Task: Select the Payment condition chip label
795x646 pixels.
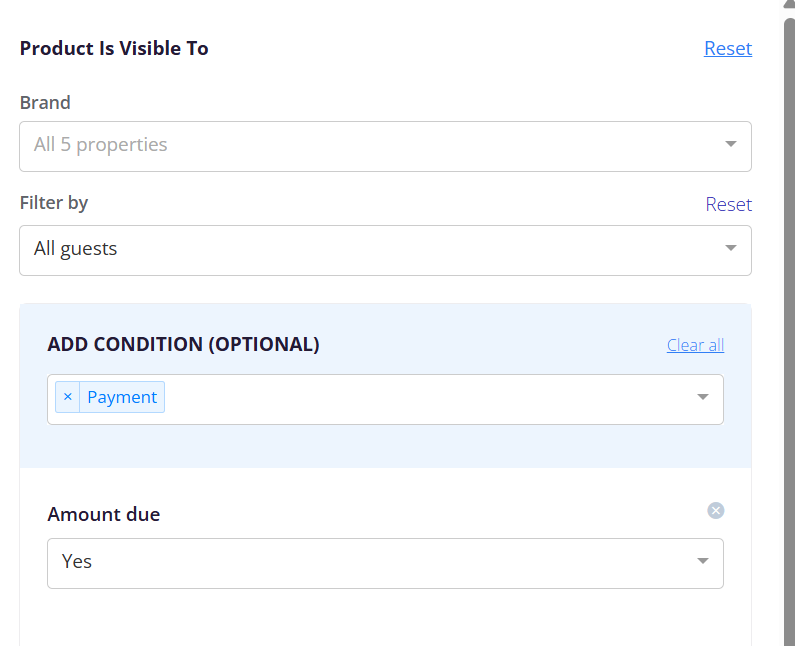Action: coord(122,397)
